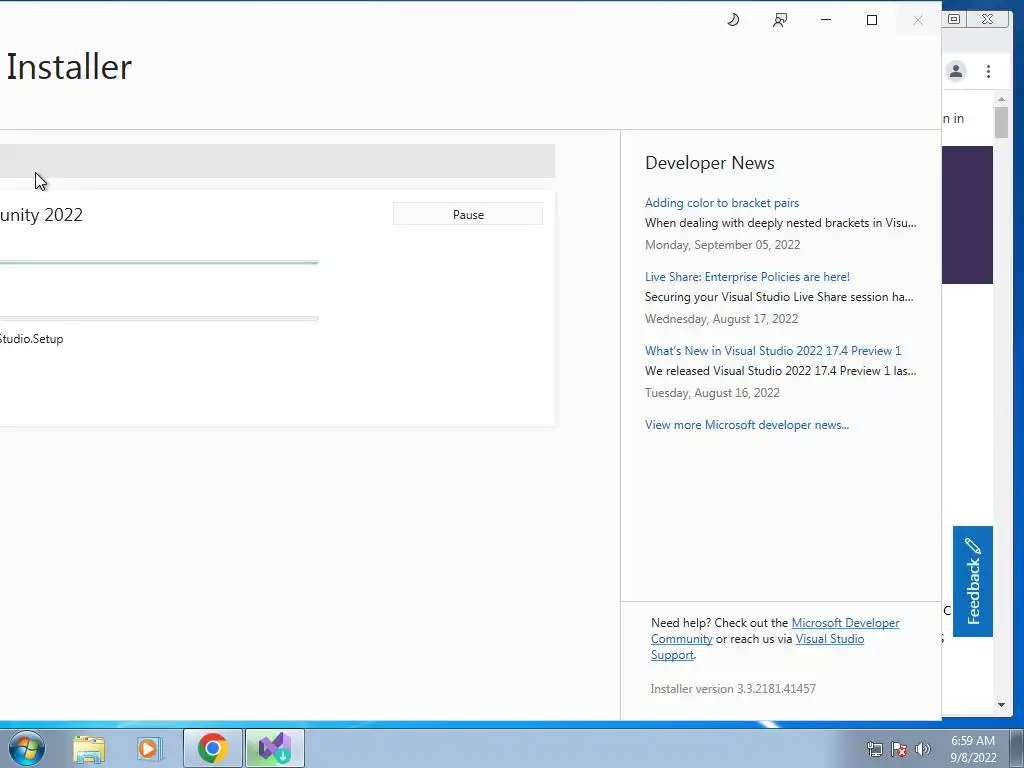
Task: Switch to Visual Studio Installer taskbar icon
Action: pos(275,748)
